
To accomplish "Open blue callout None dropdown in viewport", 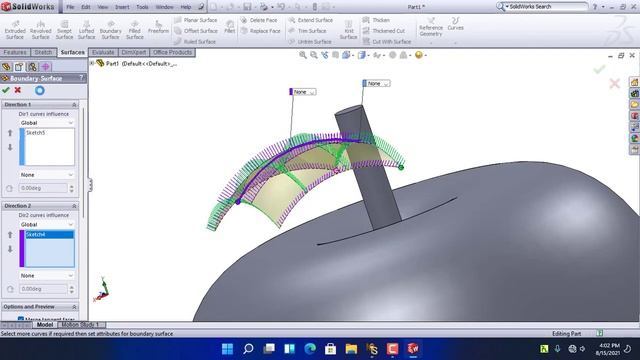I will click(376, 83).
